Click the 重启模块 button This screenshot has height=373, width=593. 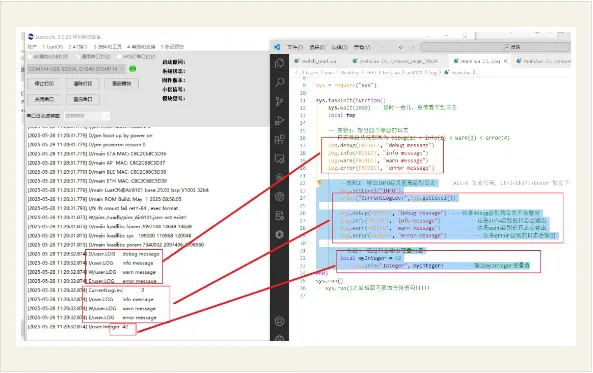pos(121,84)
